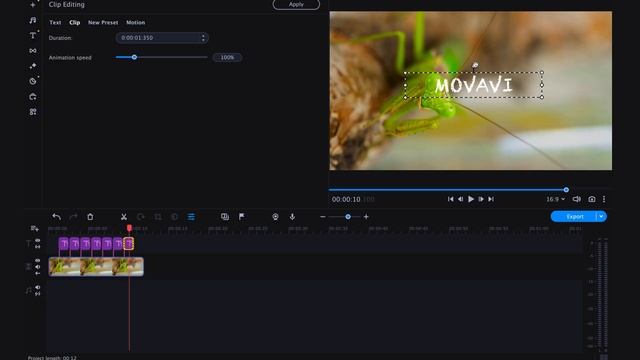Click the Animation speed slider handle
This screenshot has width=640, height=360.
pos(134,57)
